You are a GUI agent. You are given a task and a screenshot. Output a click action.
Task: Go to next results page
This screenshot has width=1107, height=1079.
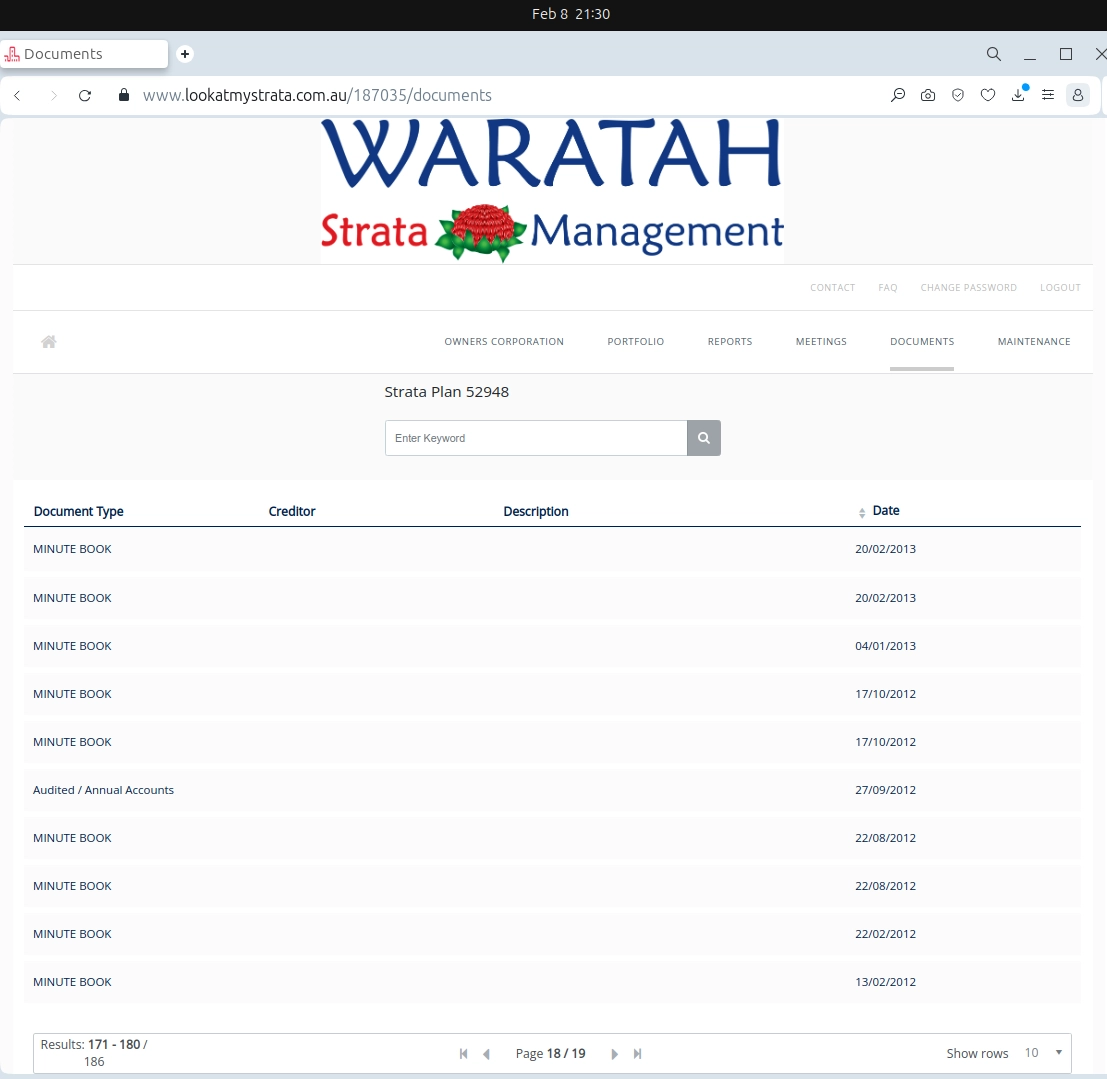614,1054
